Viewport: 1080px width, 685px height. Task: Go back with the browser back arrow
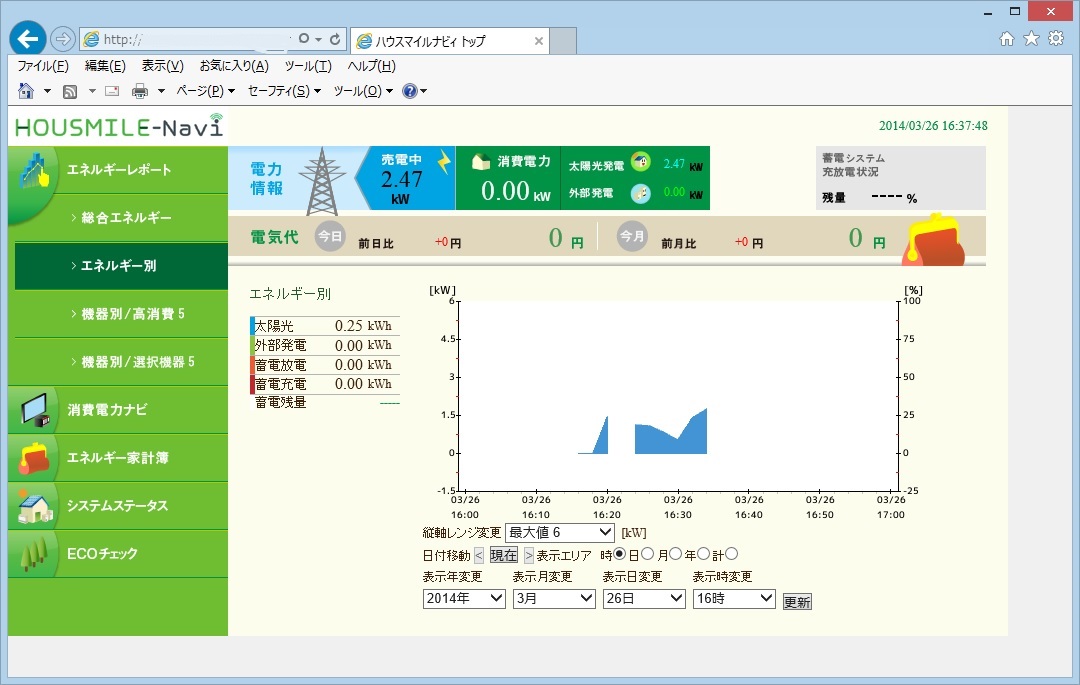point(28,39)
